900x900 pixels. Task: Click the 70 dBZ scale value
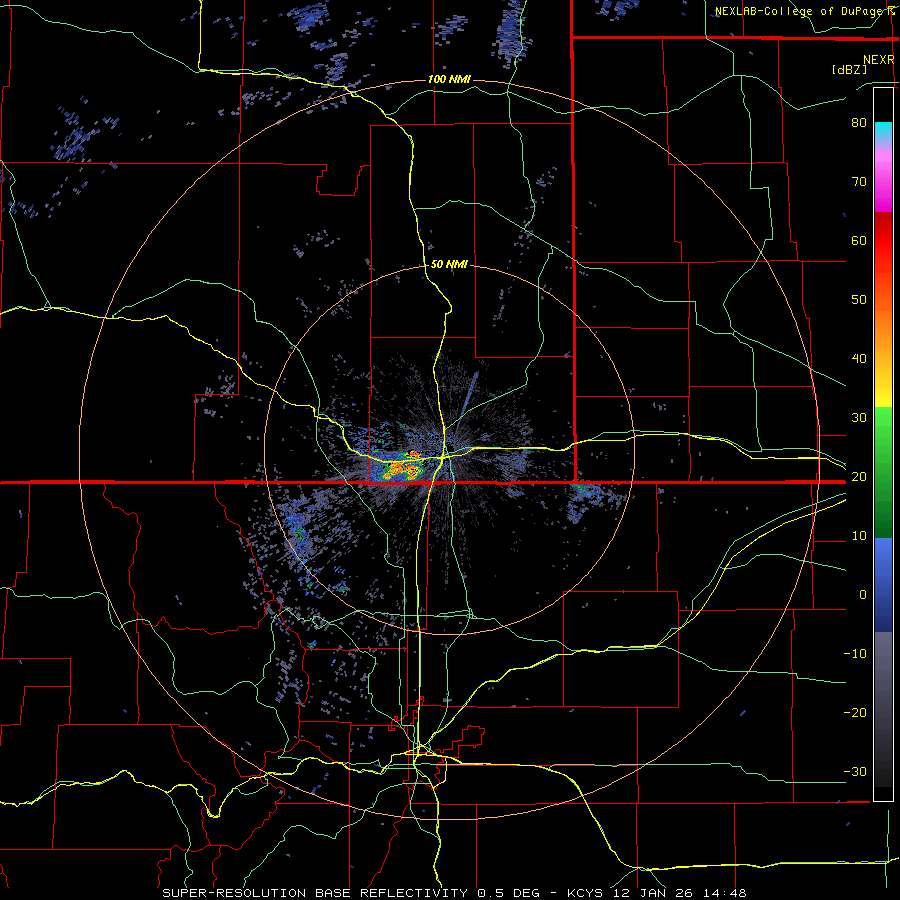(859, 181)
